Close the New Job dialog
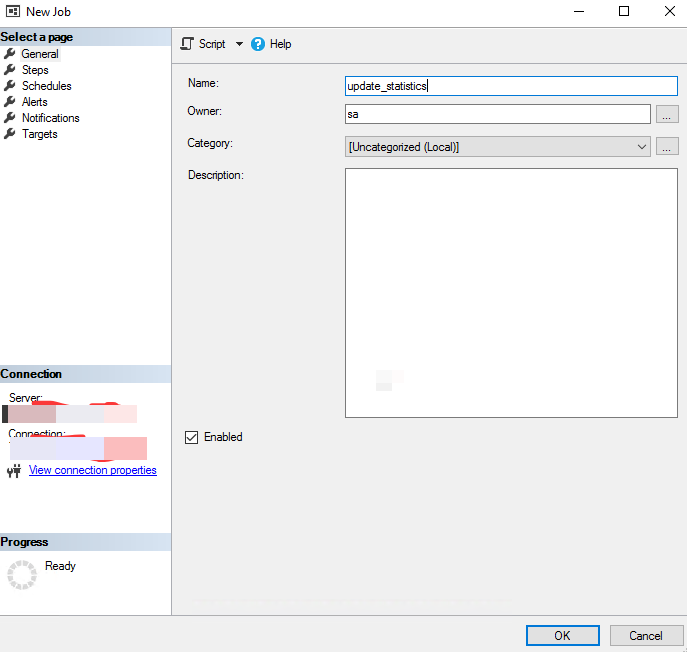 point(669,11)
